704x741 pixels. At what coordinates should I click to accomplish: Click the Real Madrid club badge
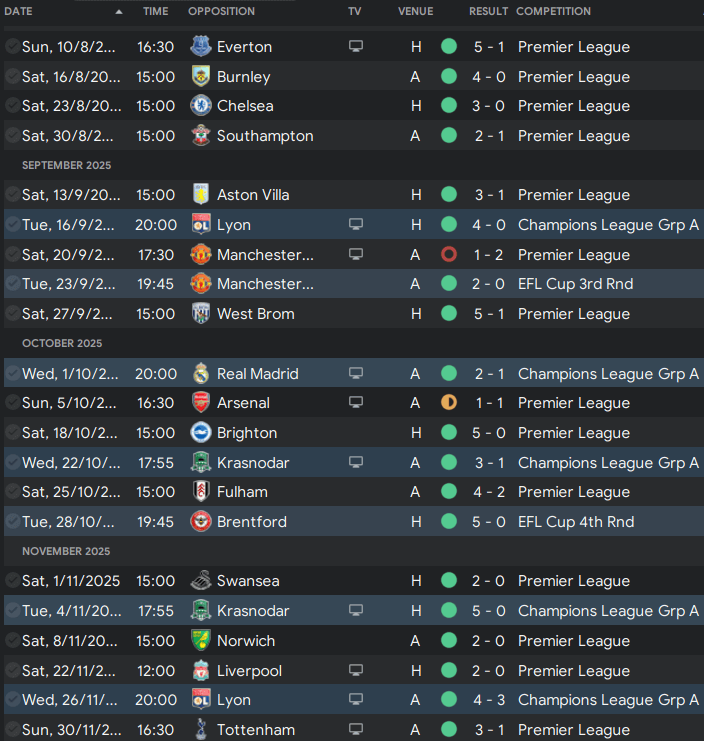[201, 373]
